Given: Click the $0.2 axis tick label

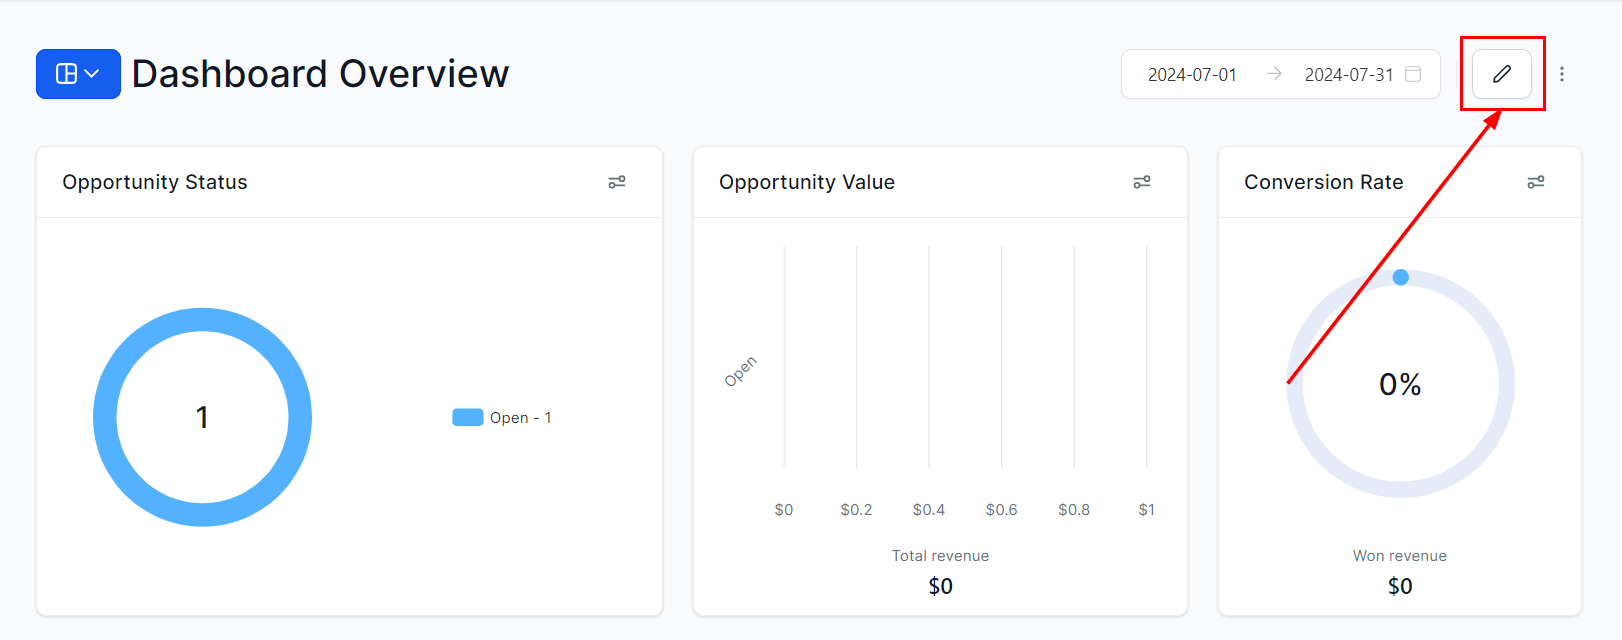Looking at the screenshot, I should coord(856,510).
